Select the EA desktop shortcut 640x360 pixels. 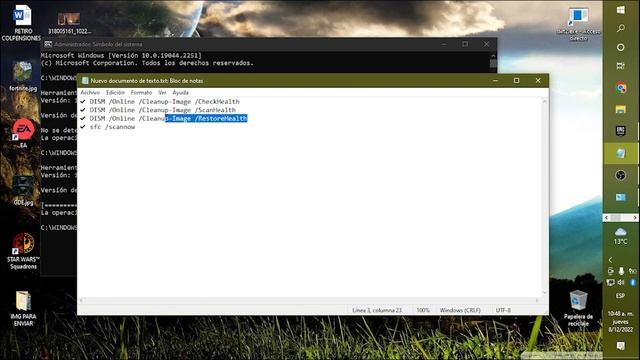(23, 133)
